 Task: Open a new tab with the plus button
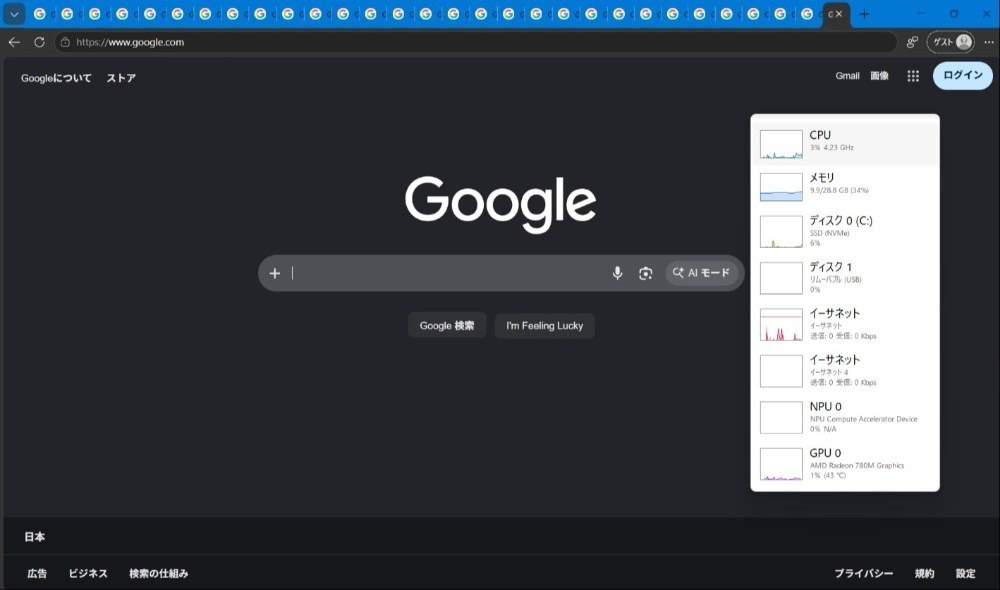coord(864,14)
